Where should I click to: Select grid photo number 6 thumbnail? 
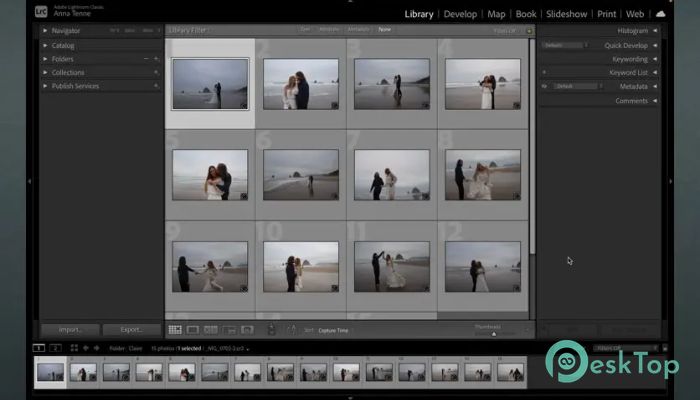pyautogui.click(x=301, y=175)
